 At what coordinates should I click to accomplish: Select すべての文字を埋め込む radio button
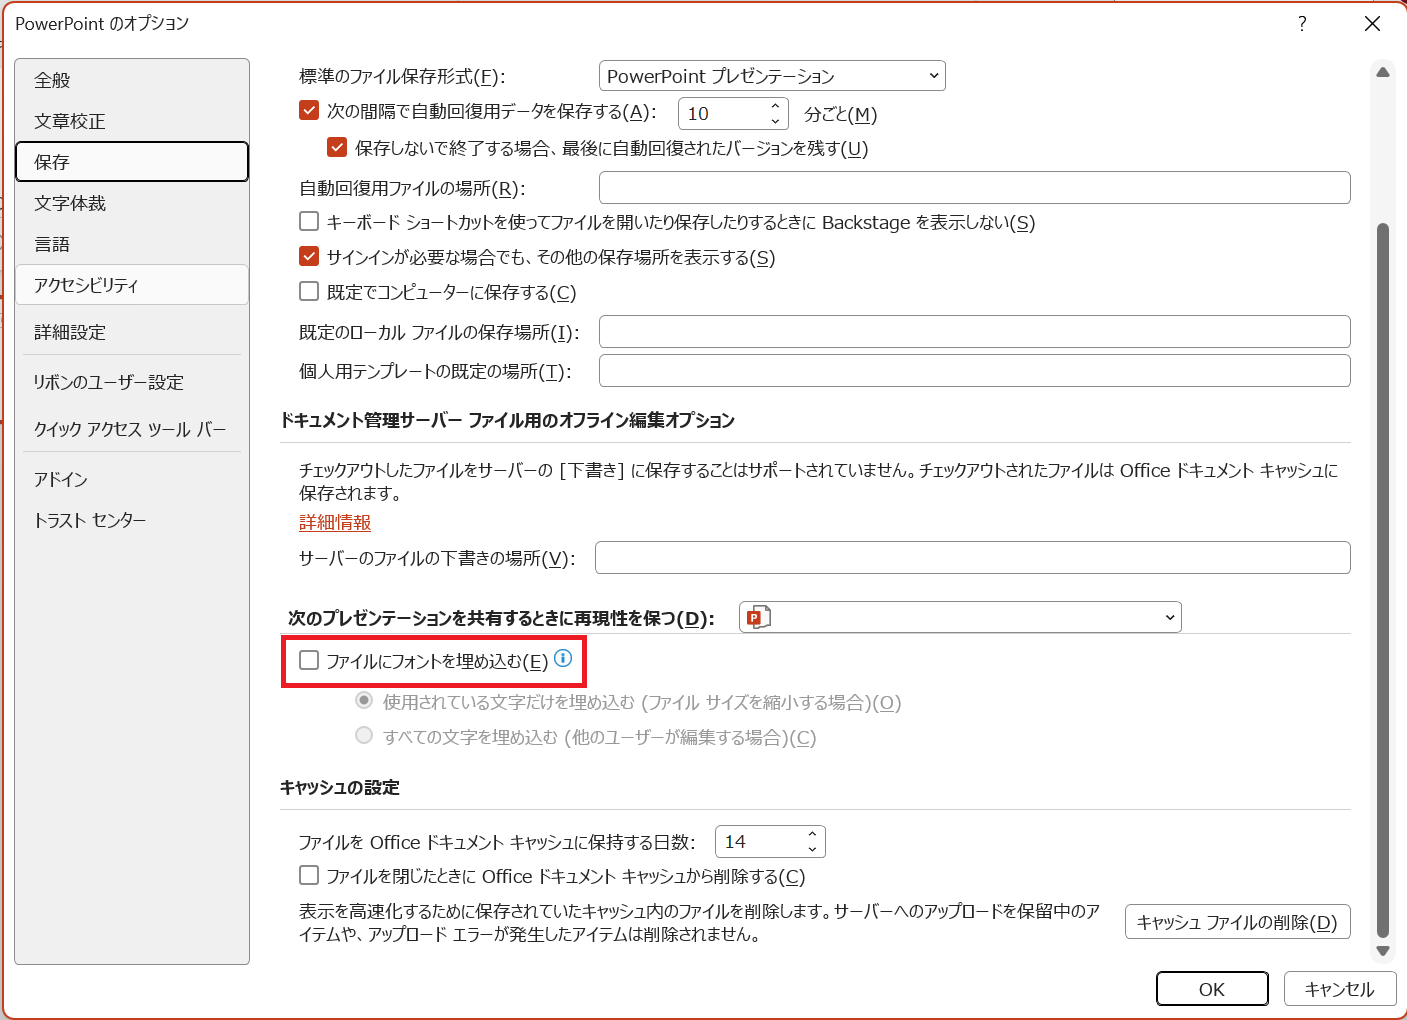pyautogui.click(x=364, y=736)
